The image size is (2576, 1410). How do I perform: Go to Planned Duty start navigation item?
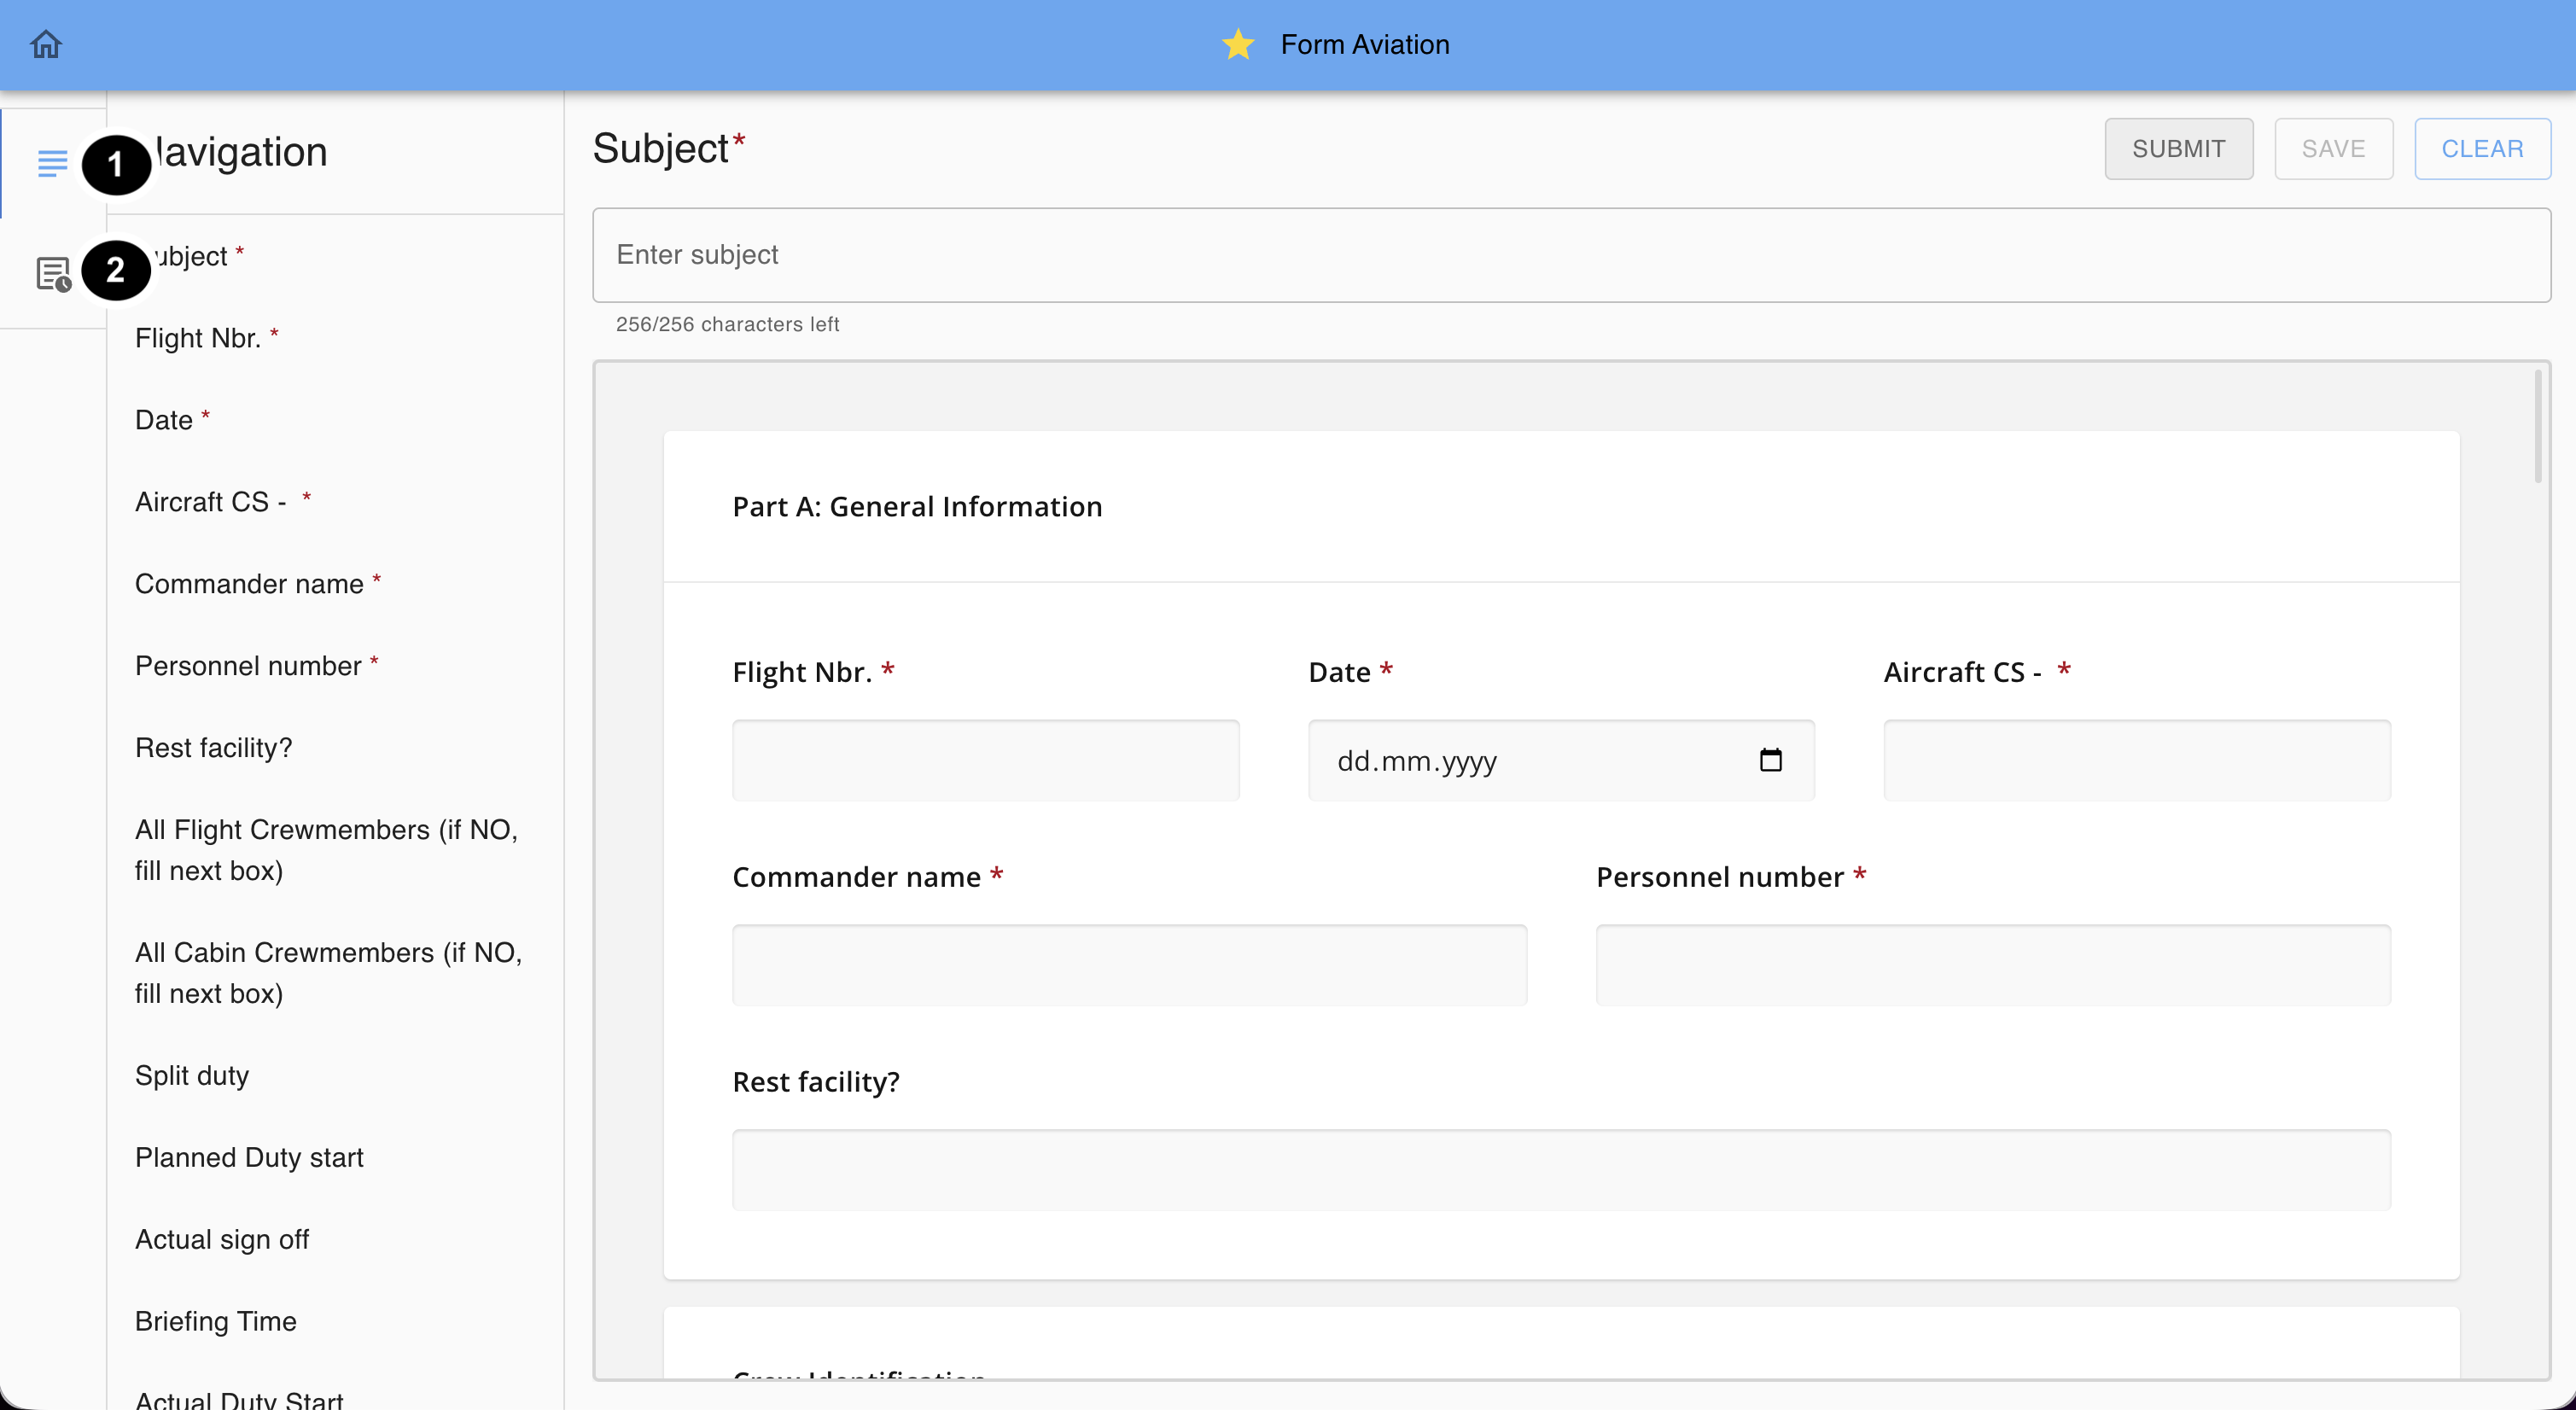[x=249, y=1157]
